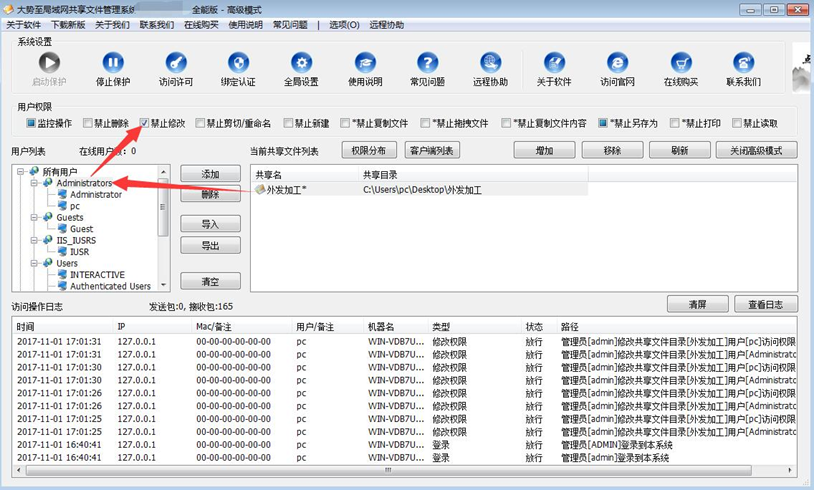
Task: Click the log panel horizontal scrollbar
Action: tap(403, 470)
